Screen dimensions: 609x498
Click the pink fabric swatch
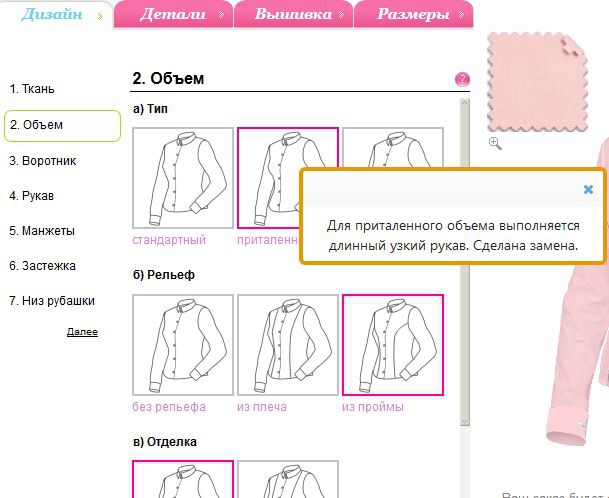(535, 82)
